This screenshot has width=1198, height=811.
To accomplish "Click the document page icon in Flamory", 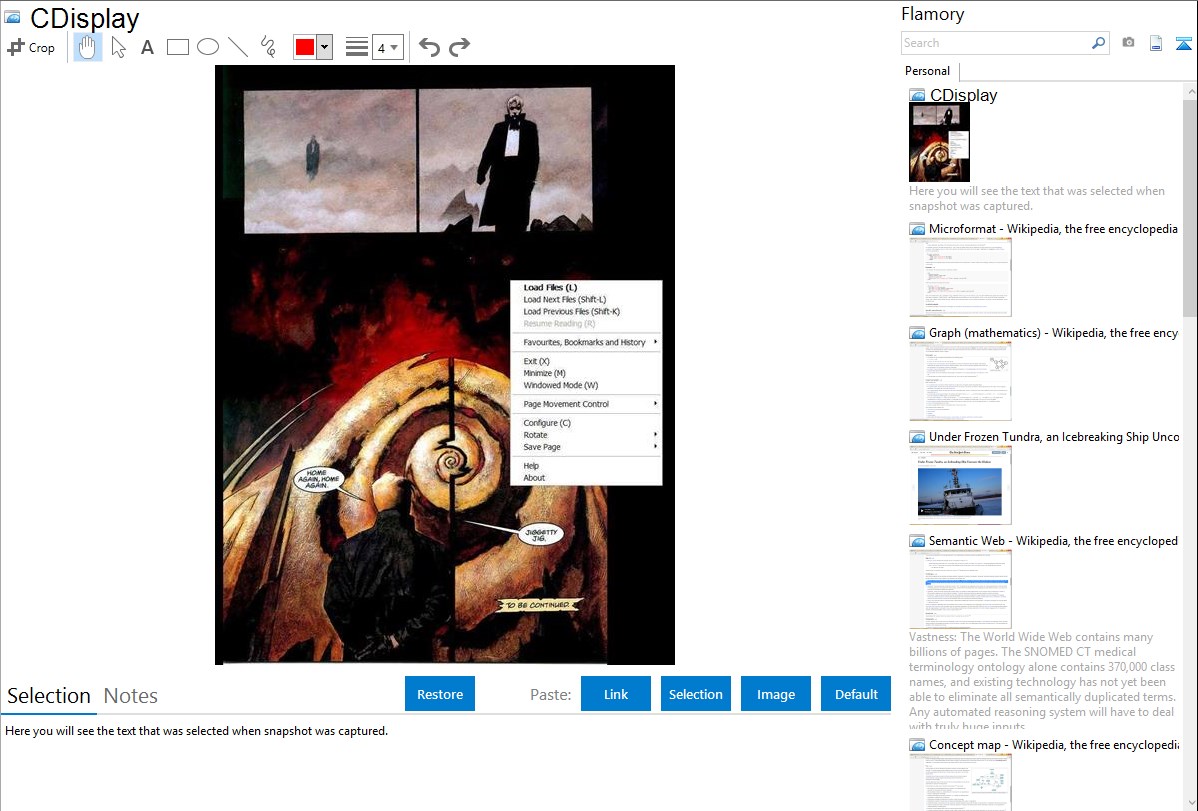I will click(1156, 43).
